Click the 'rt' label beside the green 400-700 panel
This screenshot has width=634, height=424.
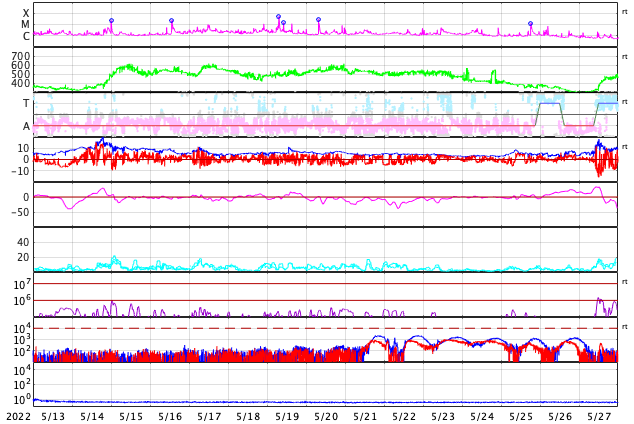coord(624,57)
